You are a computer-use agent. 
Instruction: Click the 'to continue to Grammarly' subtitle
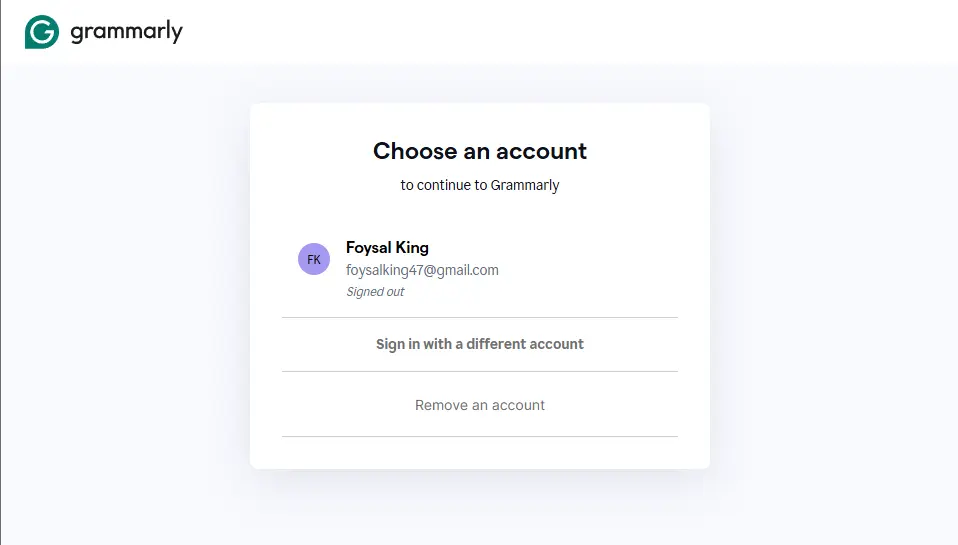(480, 185)
